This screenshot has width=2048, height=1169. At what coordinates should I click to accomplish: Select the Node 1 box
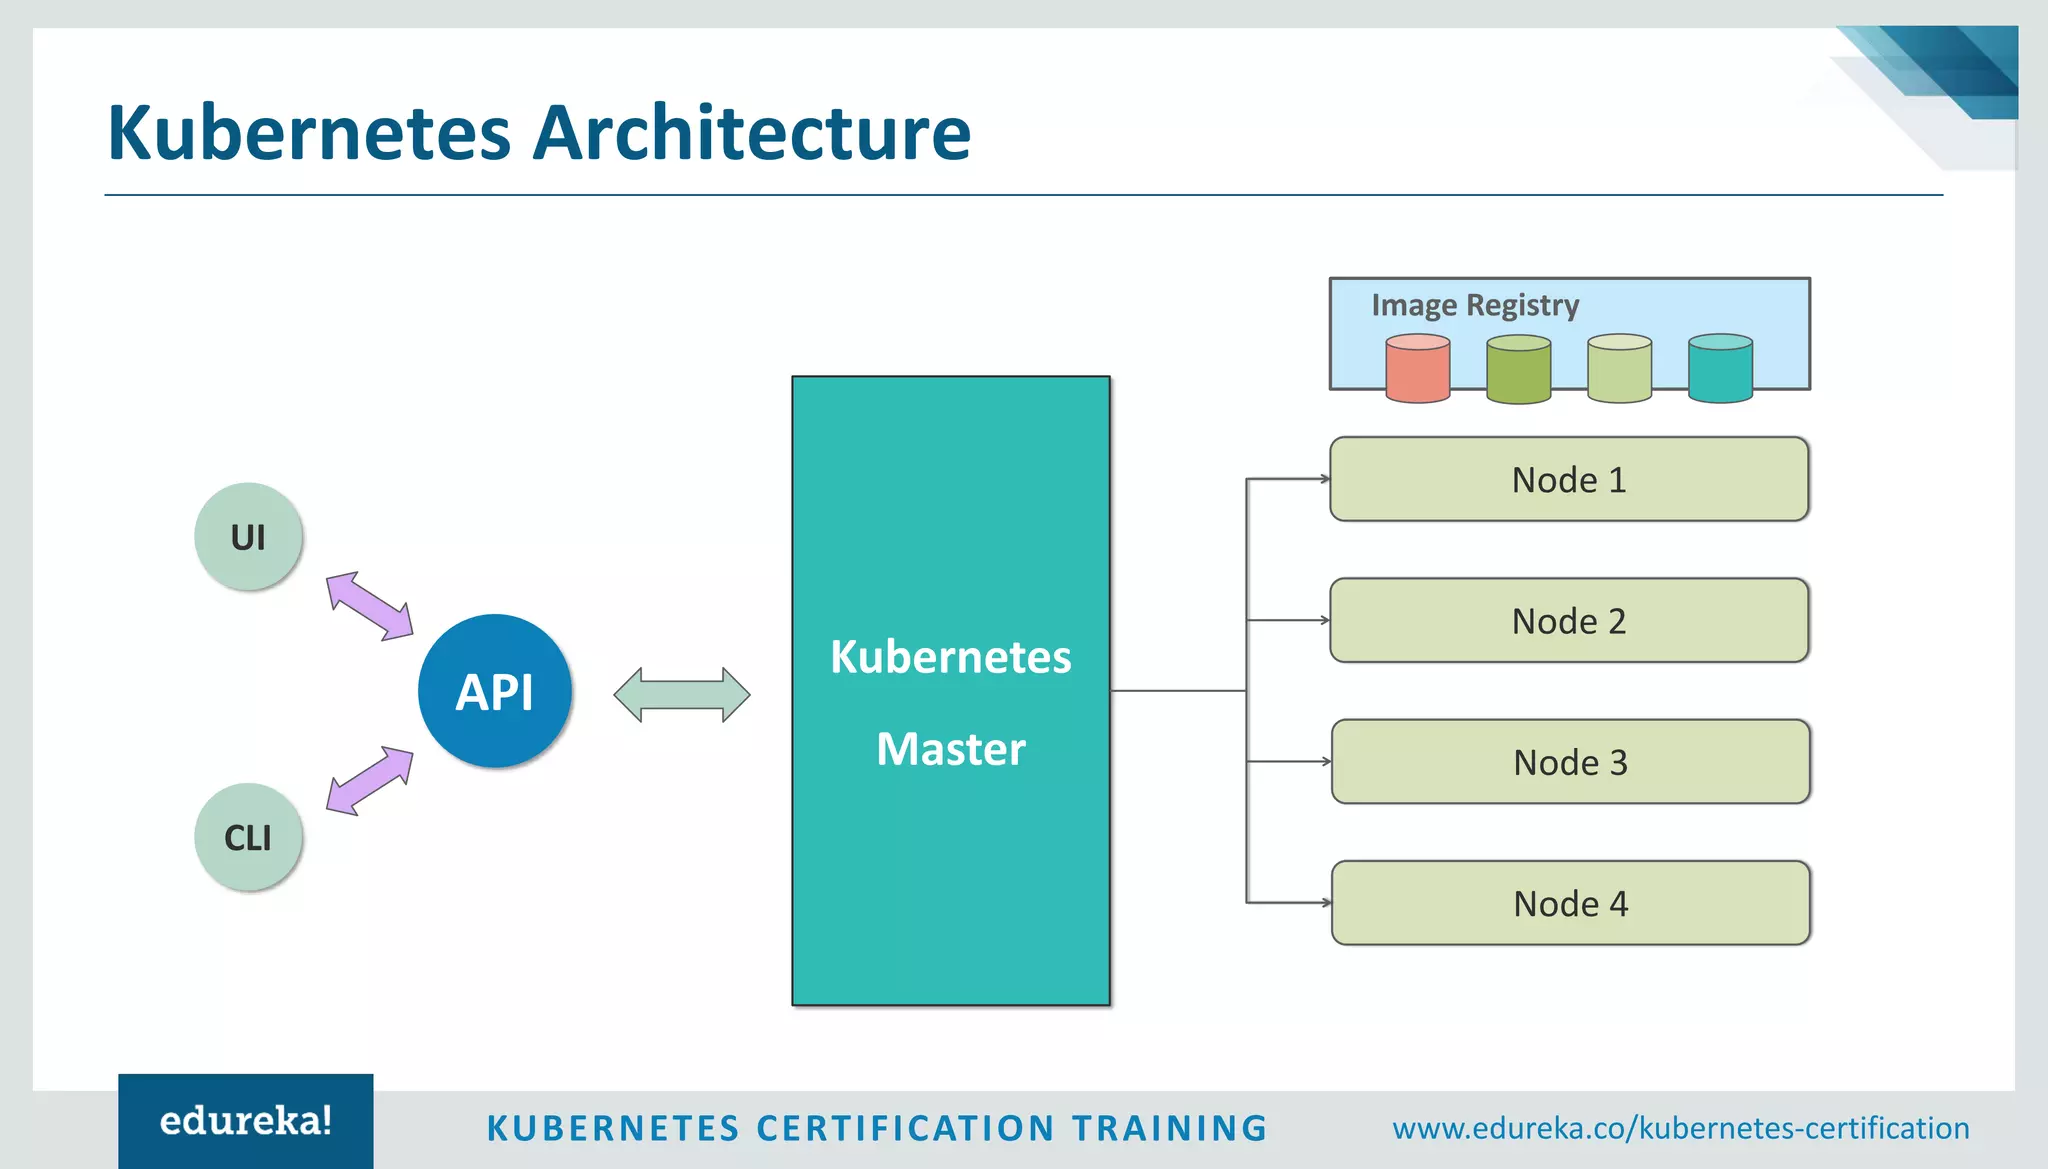(1569, 479)
